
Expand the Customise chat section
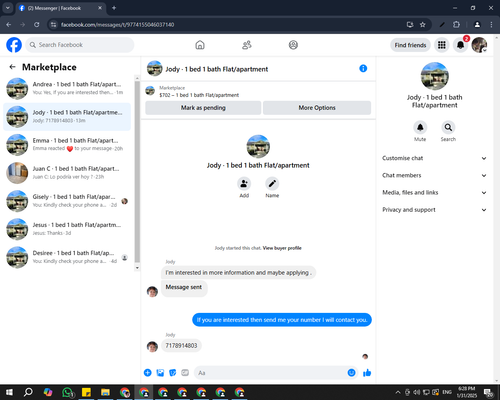tap(434, 158)
